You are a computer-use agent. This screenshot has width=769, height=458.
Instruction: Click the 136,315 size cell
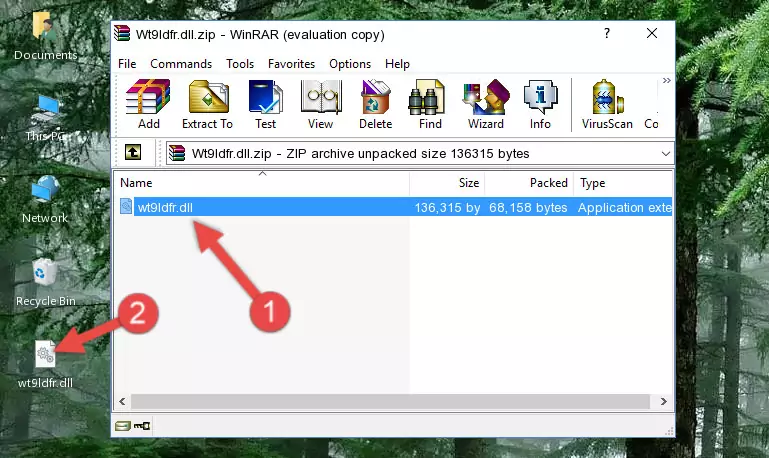[447, 207]
